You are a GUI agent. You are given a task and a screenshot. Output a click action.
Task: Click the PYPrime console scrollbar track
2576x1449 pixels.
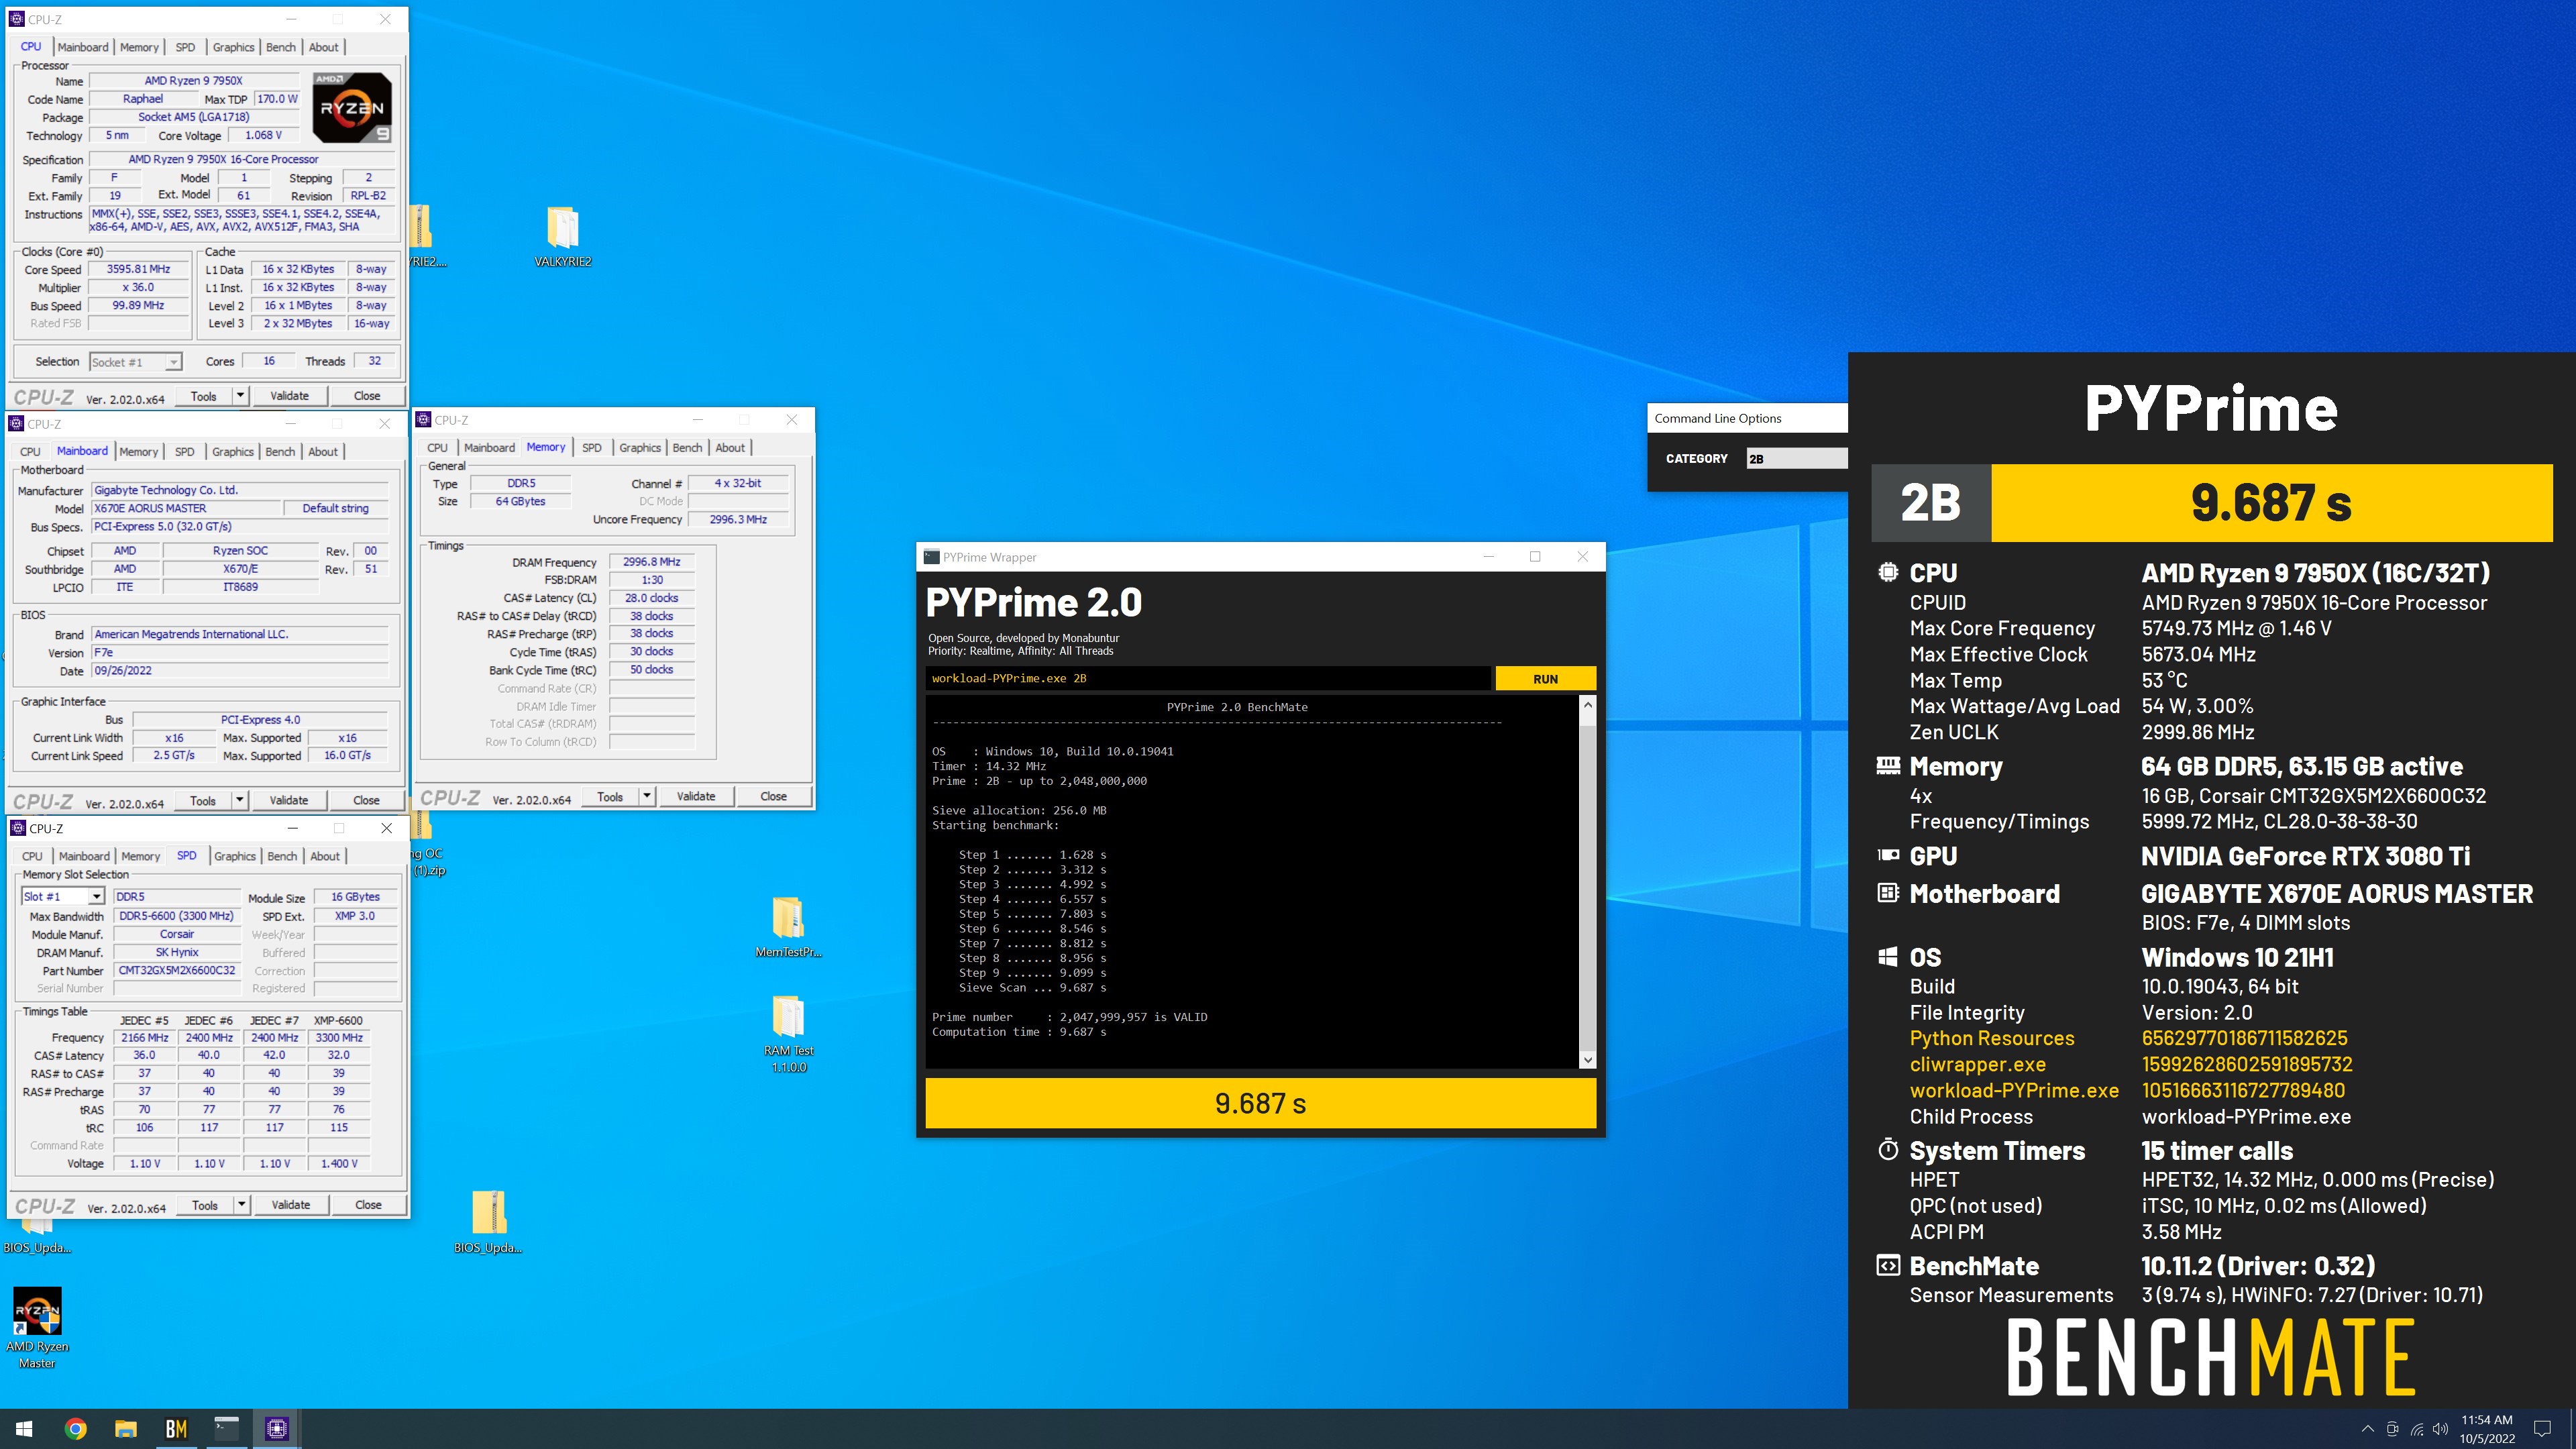pyautogui.click(x=1587, y=882)
